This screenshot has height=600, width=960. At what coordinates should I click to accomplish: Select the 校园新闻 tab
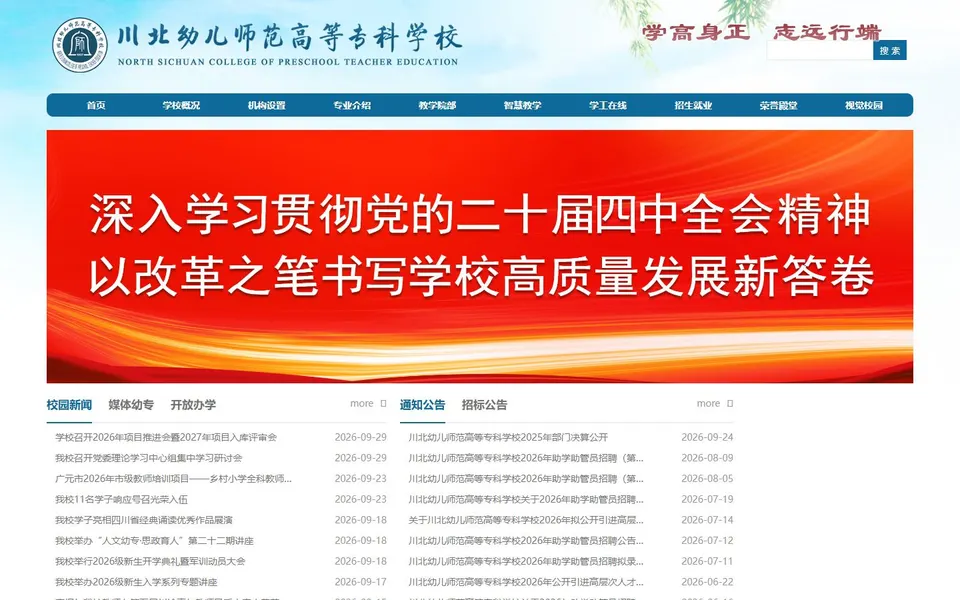click(69, 405)
